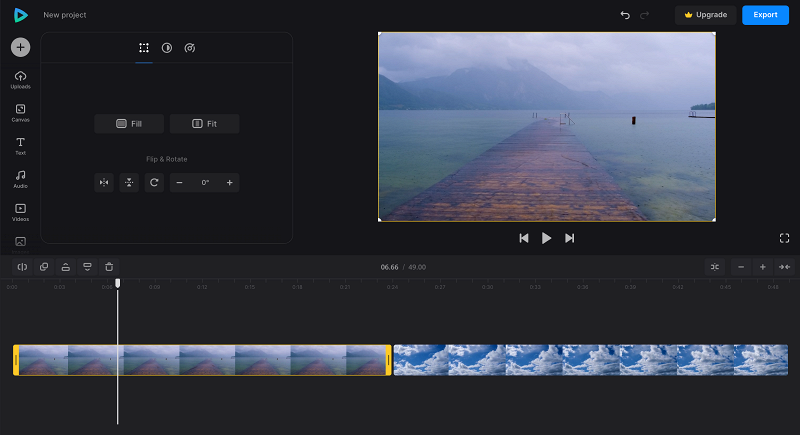Move selected clip to lower layer
Screen dimensions: 800x435
click(x=87, y=267)
